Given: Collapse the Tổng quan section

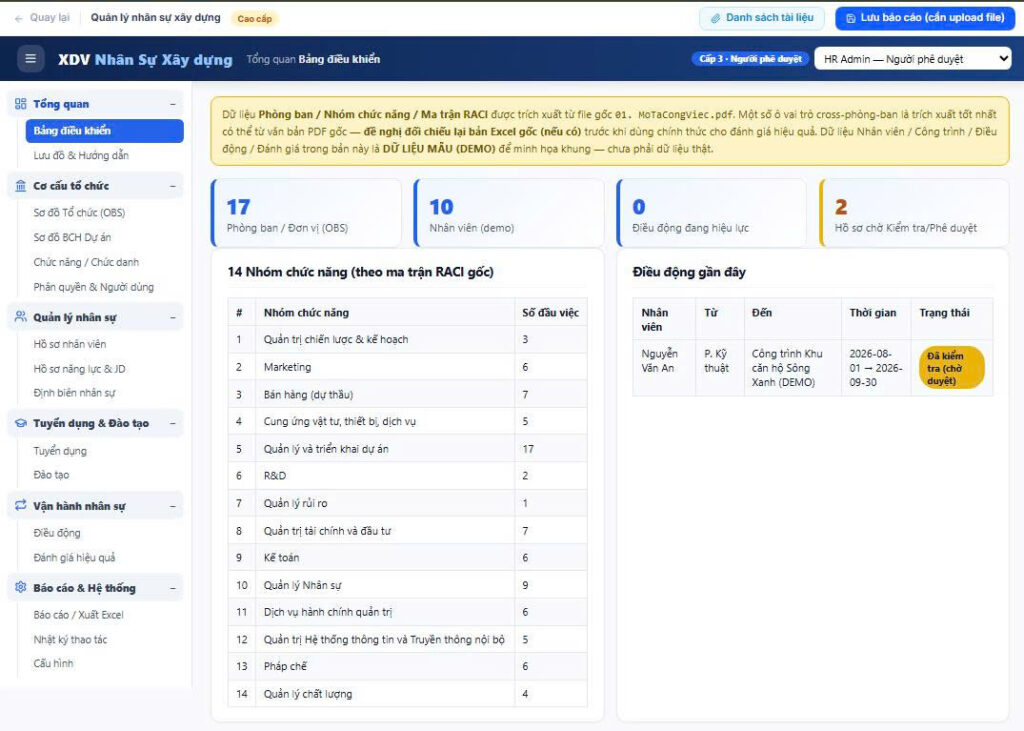Looking at the screenshot, I should [x=172, y=105].
